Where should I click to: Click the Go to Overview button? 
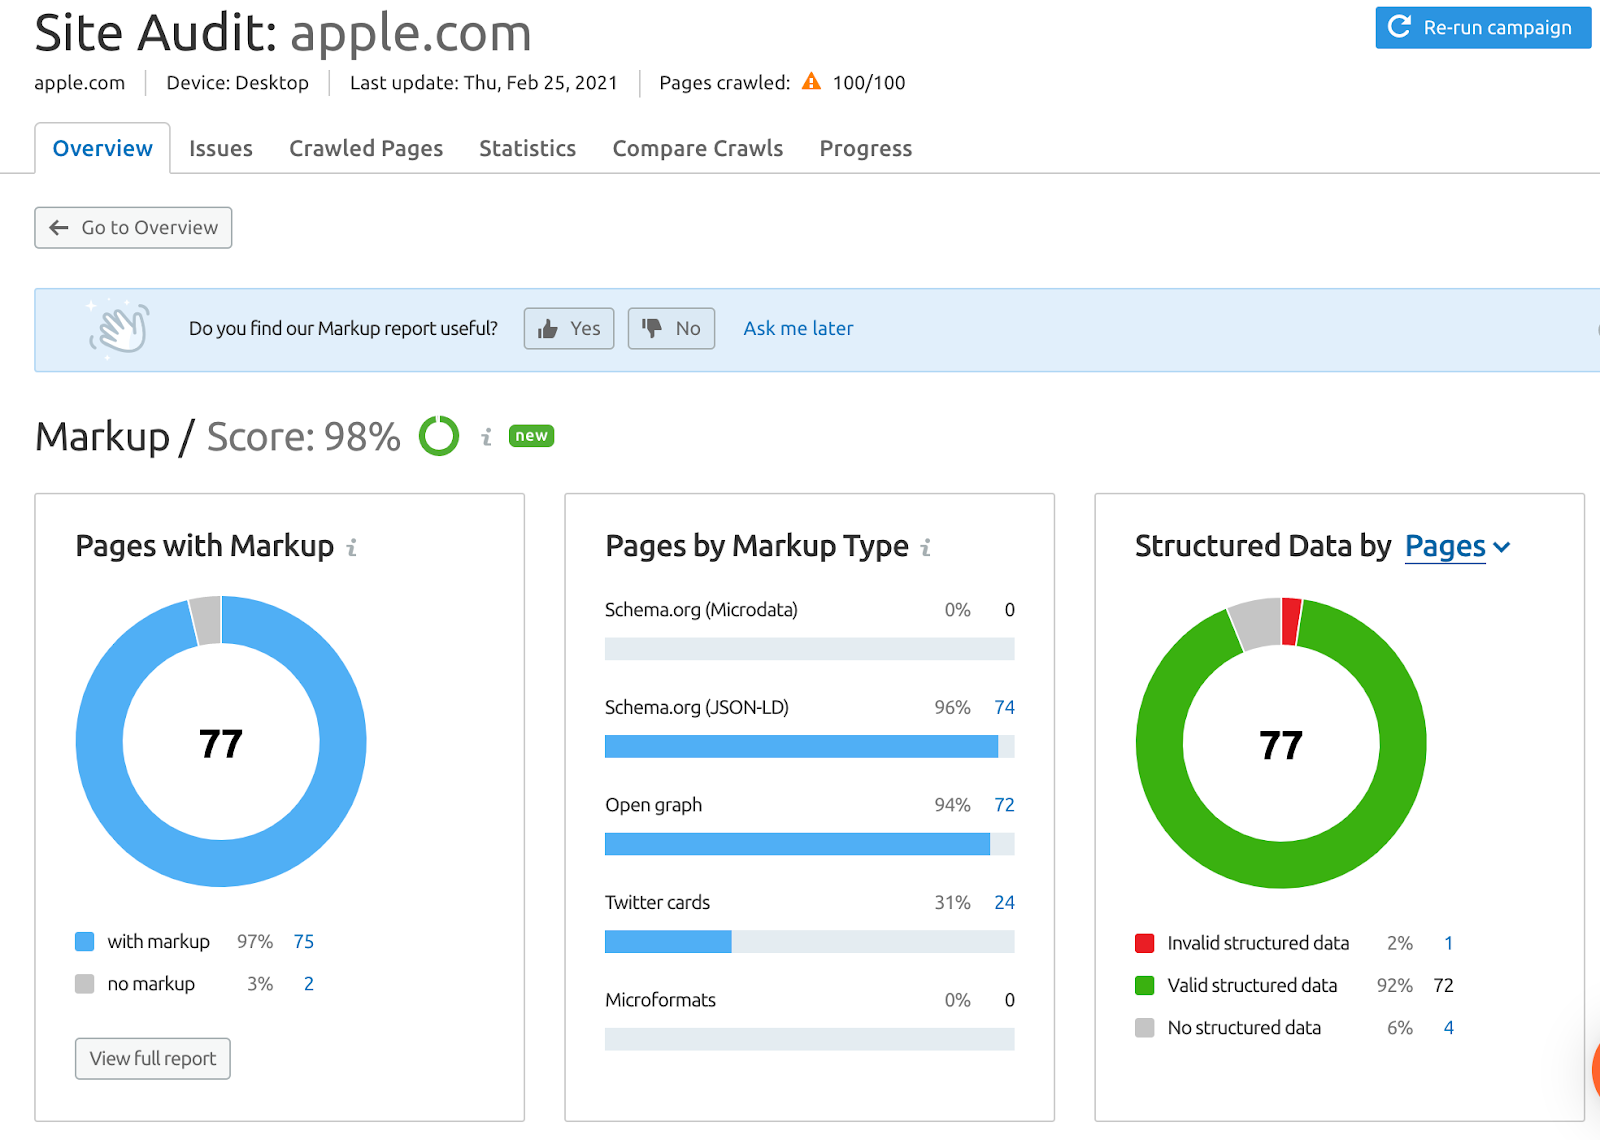tap(133, 228)
